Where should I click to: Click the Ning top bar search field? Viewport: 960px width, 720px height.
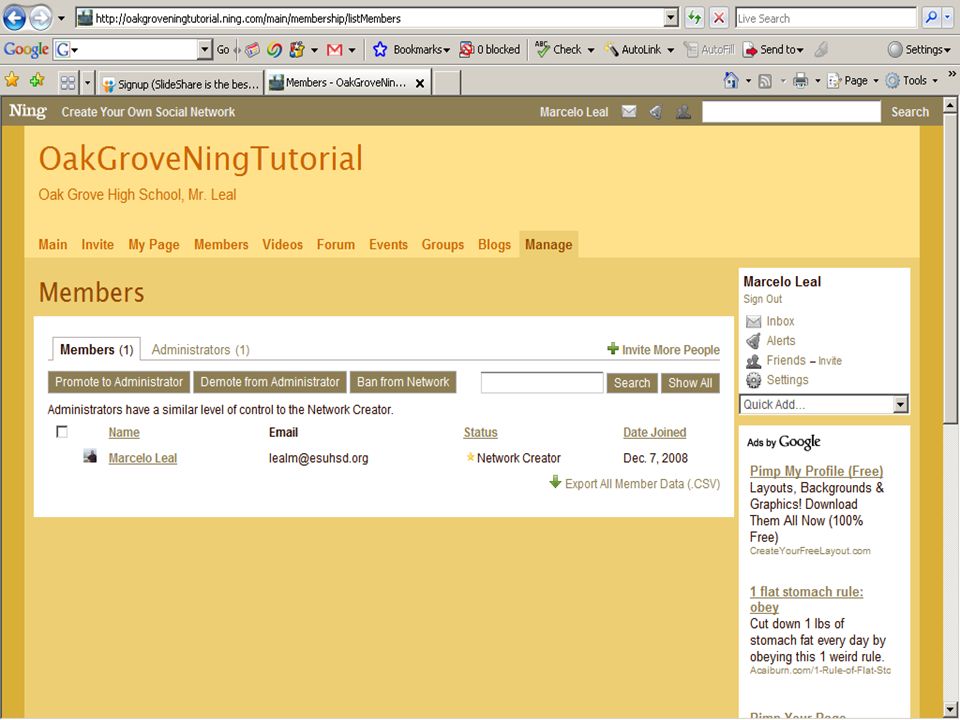pos(791,111)
